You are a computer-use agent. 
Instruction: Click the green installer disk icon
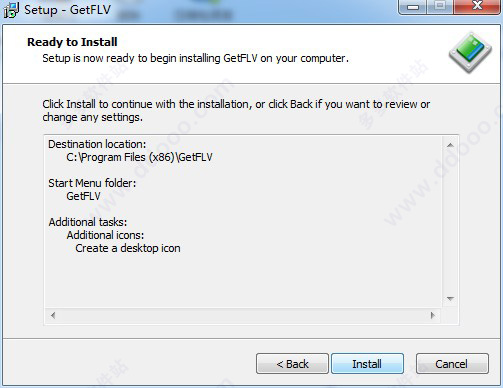click(470, 52)
